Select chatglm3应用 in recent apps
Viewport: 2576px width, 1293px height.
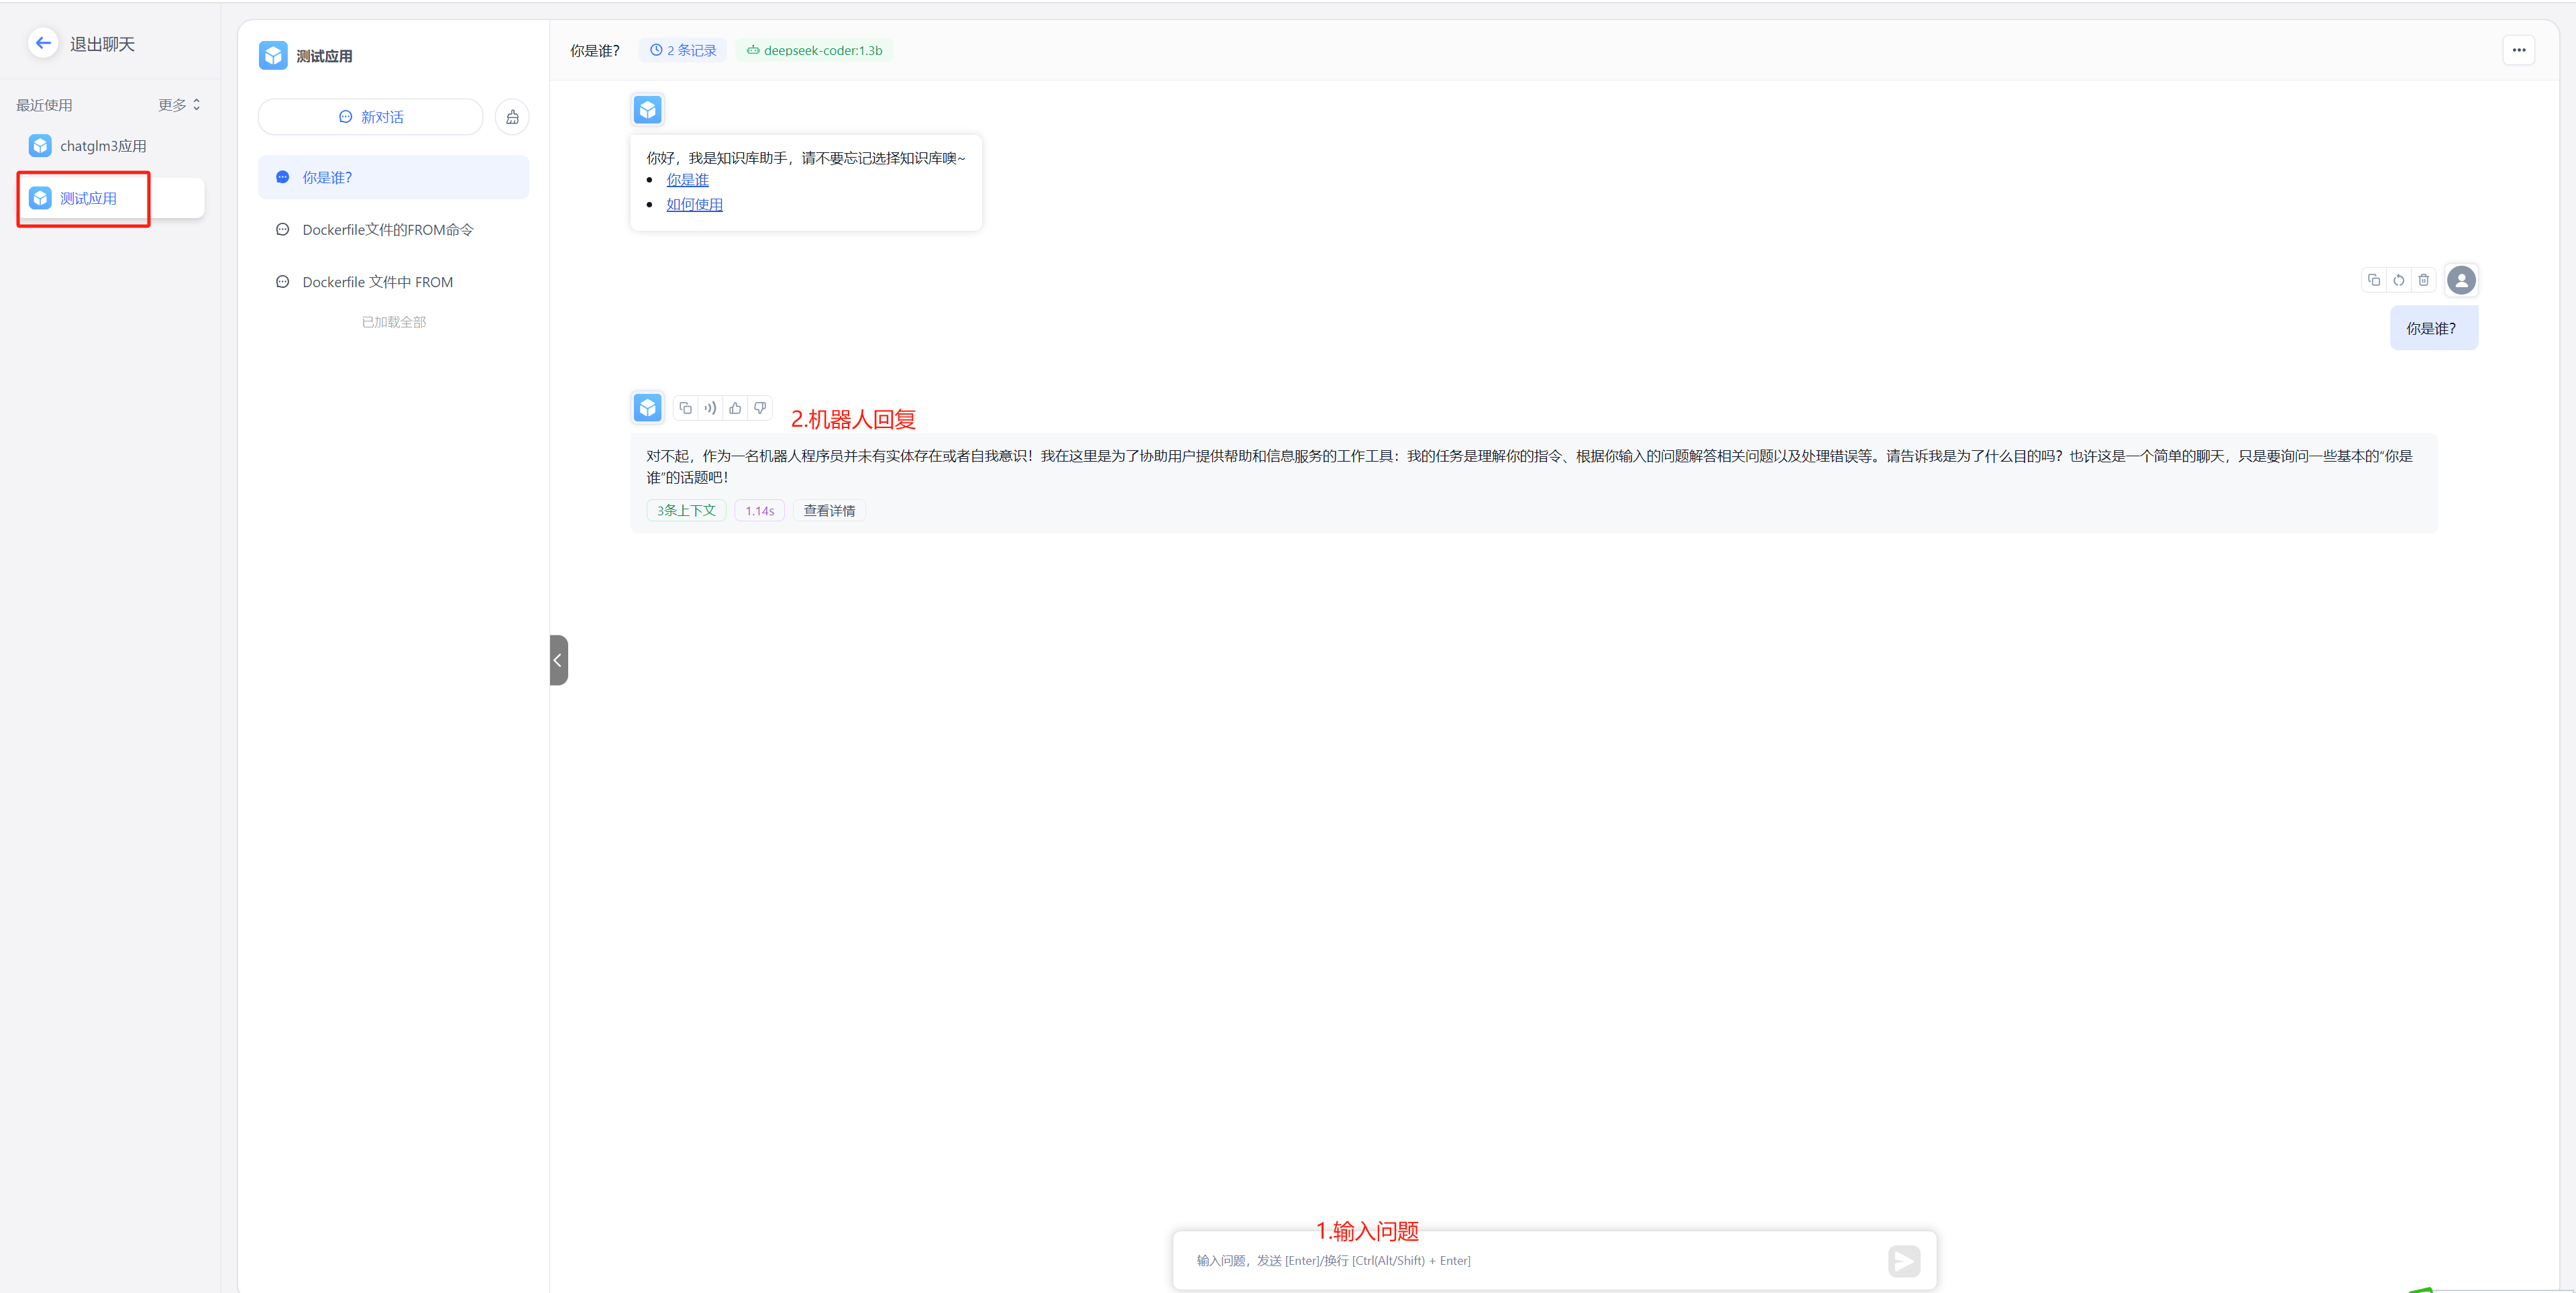click(102, 146)
